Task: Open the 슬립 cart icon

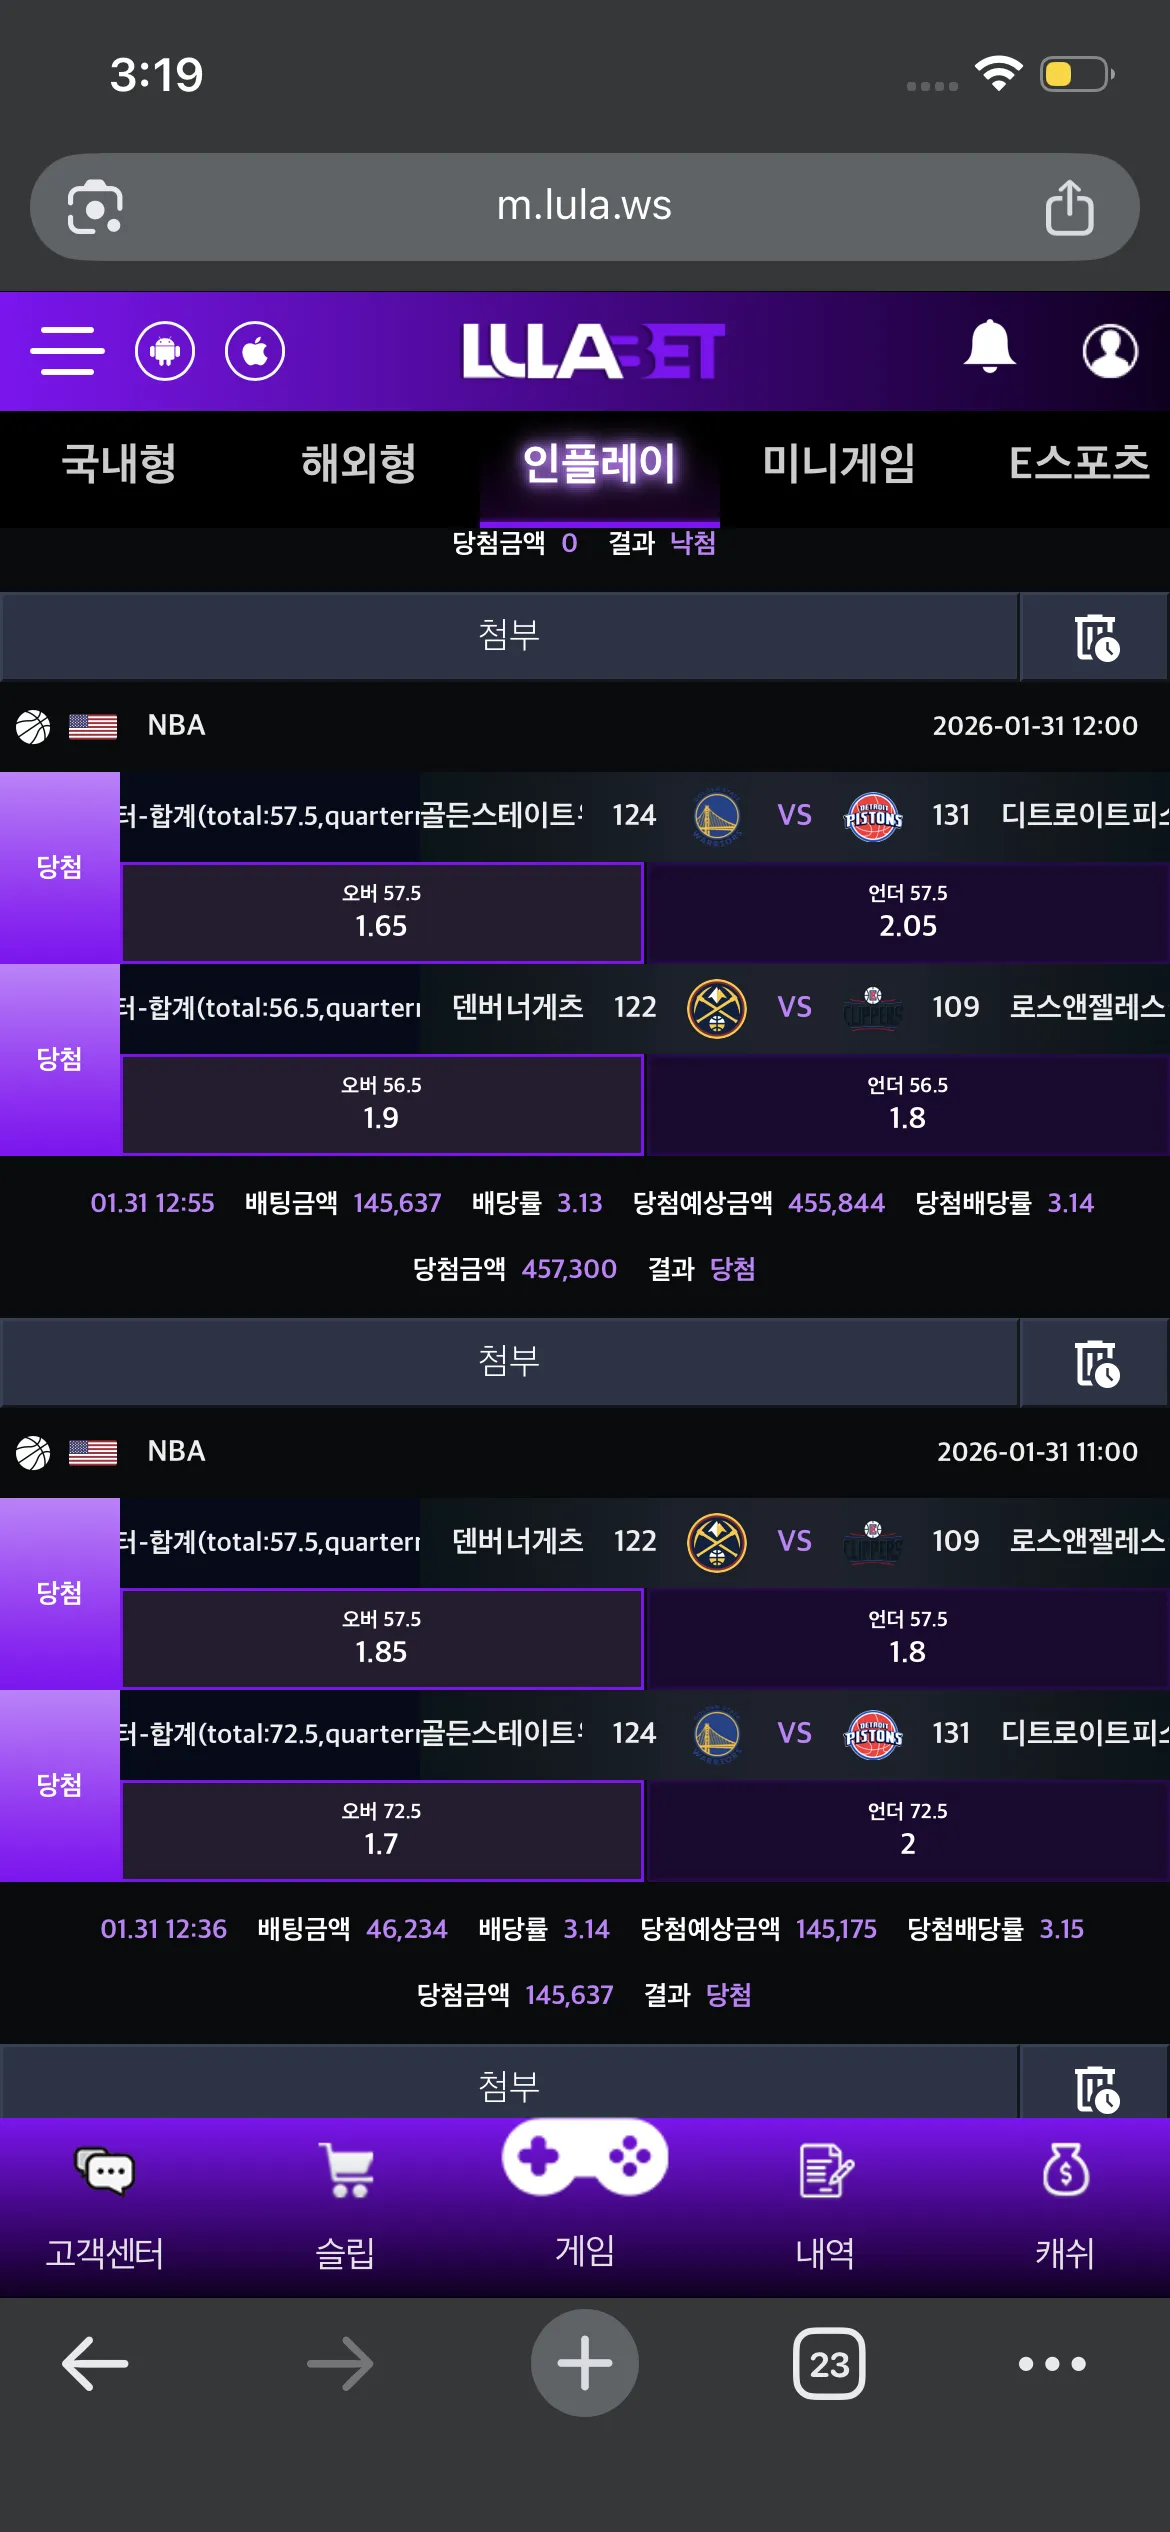Action: tap(346, 2170)
